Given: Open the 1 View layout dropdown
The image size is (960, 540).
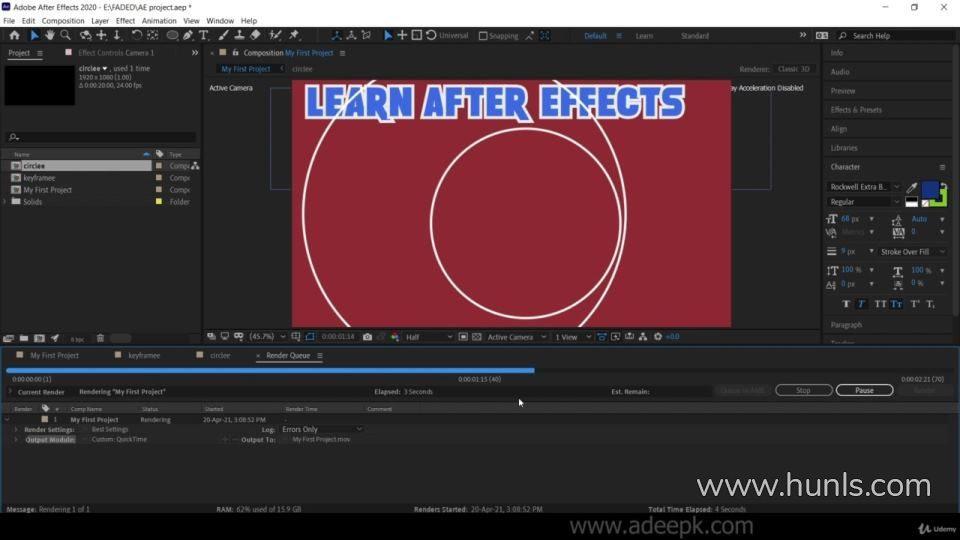Looking at the screenshot, I should pyautogui.click(x=572, y=337).
